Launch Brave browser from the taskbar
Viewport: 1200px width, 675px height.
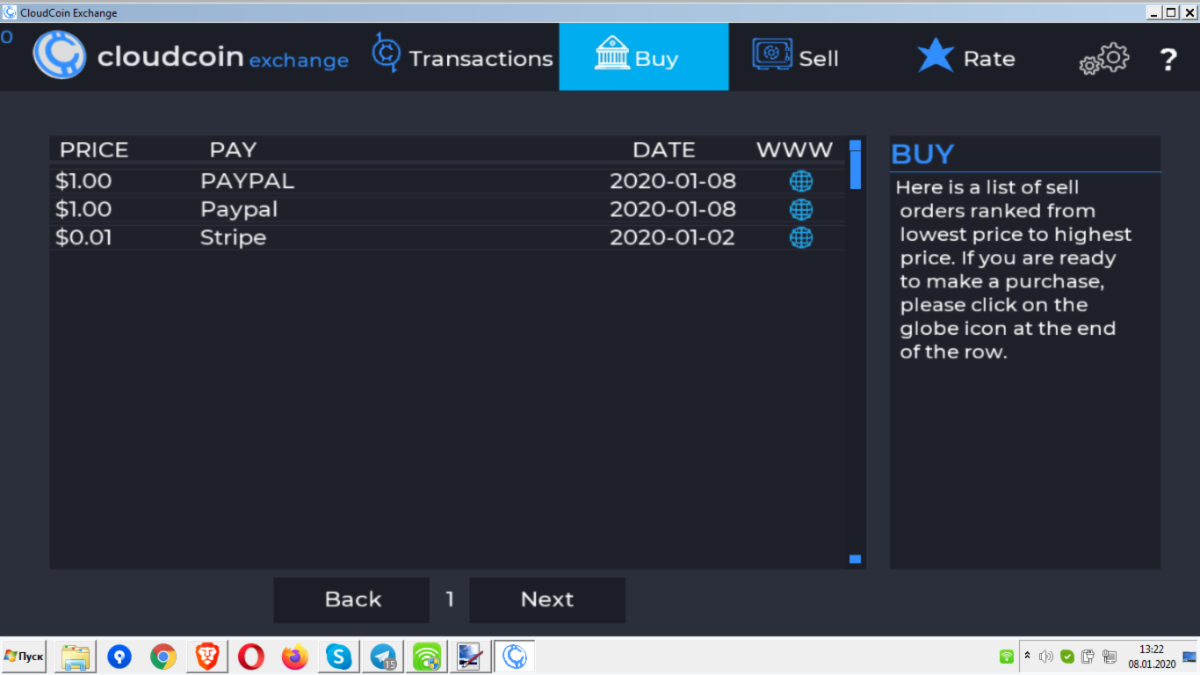click(207, 657)
